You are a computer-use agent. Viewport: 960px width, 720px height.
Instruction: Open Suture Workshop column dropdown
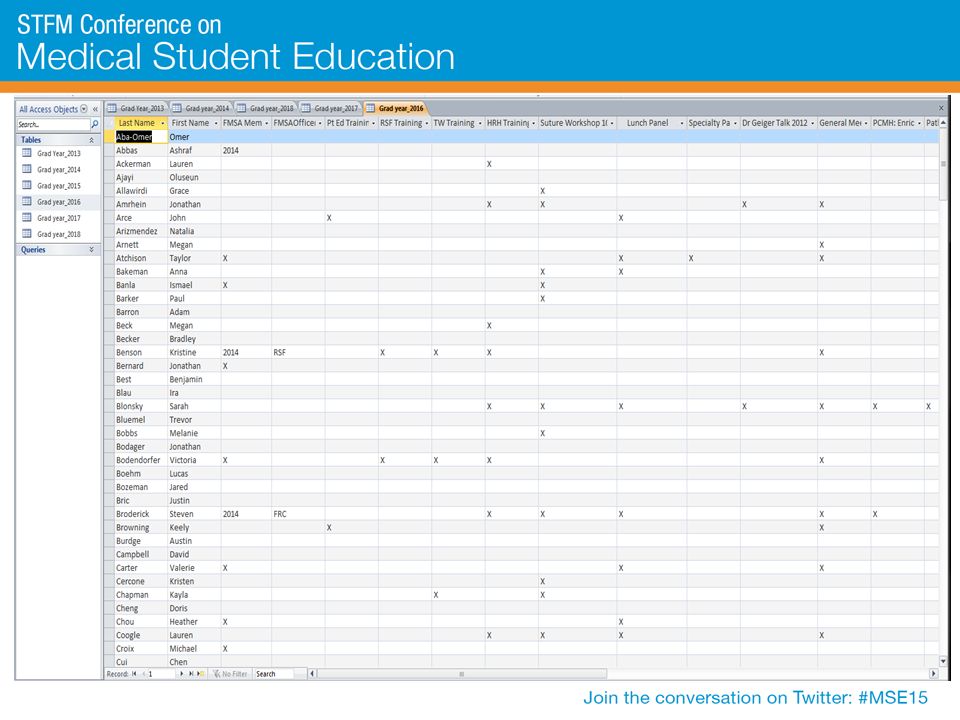point(612,124)
